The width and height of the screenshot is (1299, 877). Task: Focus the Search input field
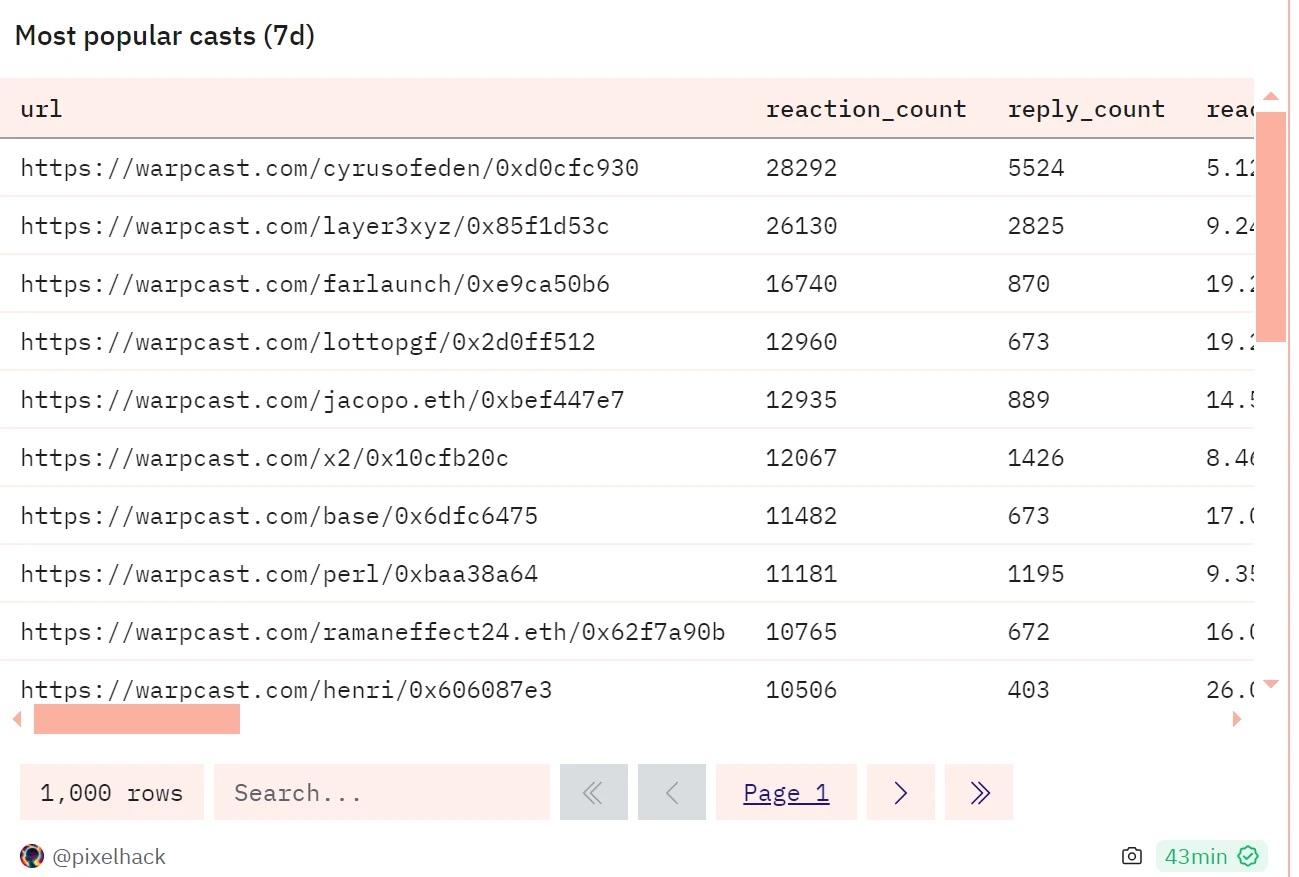(x=381, y=793)
